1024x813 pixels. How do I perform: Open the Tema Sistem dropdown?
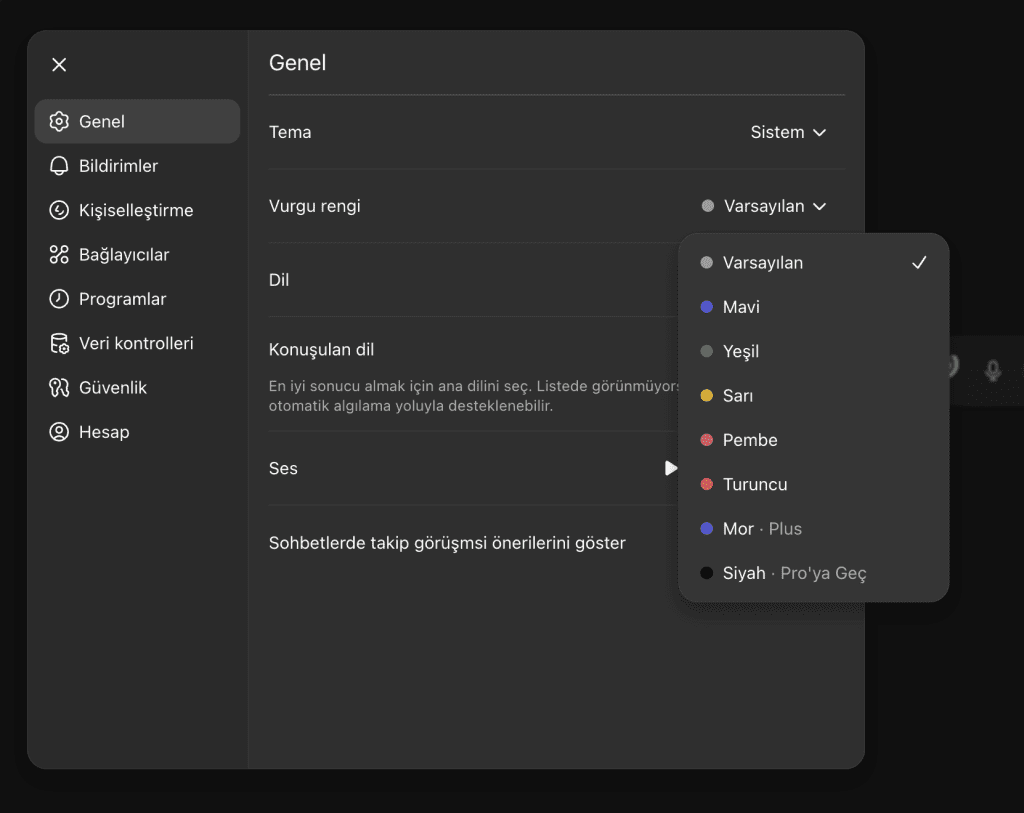788,132
